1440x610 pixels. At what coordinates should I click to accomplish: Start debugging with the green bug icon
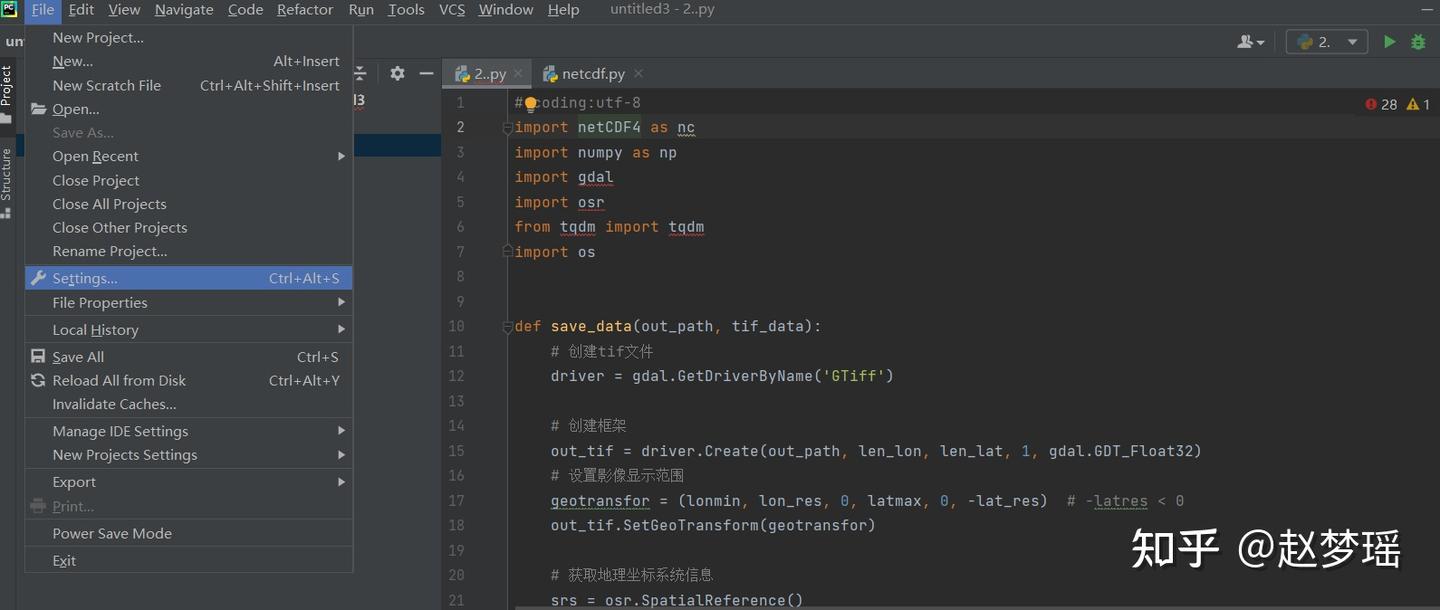coord(1418,42)
